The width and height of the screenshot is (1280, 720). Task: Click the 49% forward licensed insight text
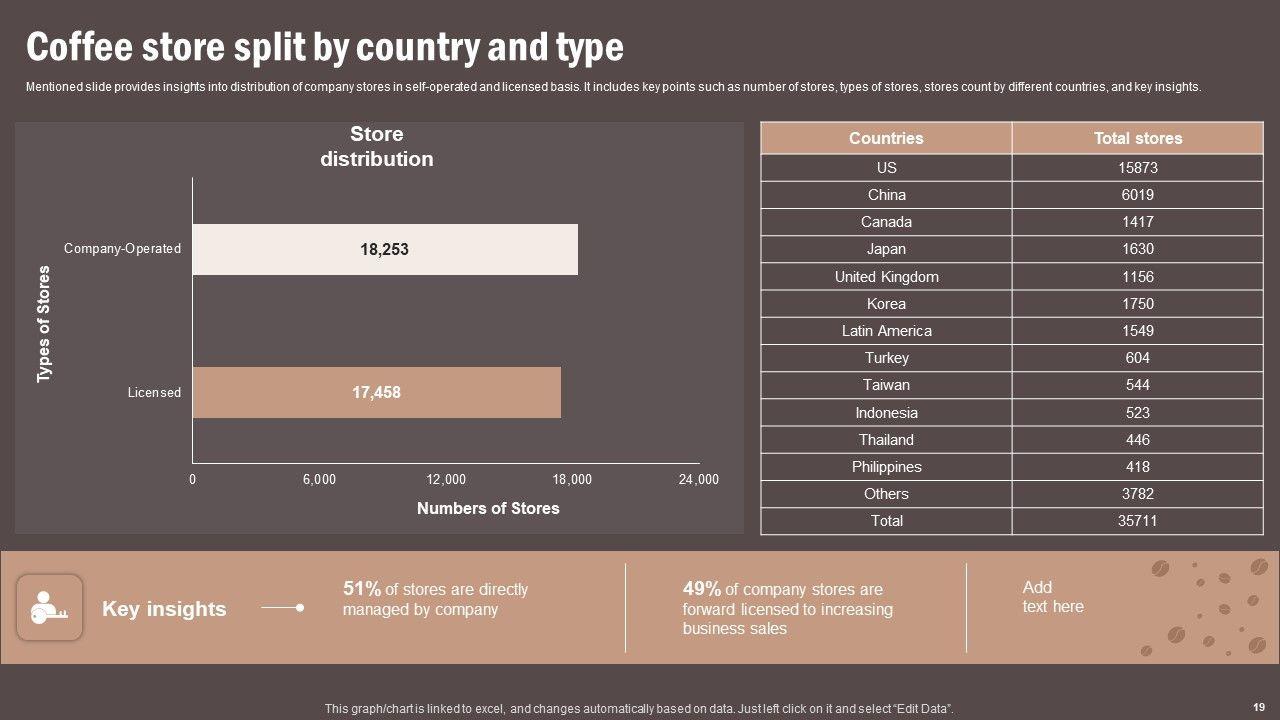click(x=787, y=608)
